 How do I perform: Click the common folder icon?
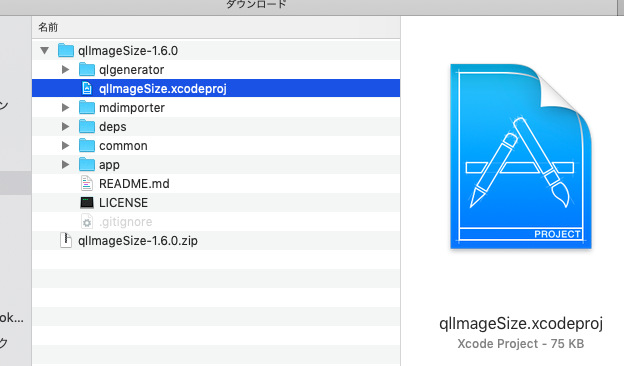(x=87, y=146)
